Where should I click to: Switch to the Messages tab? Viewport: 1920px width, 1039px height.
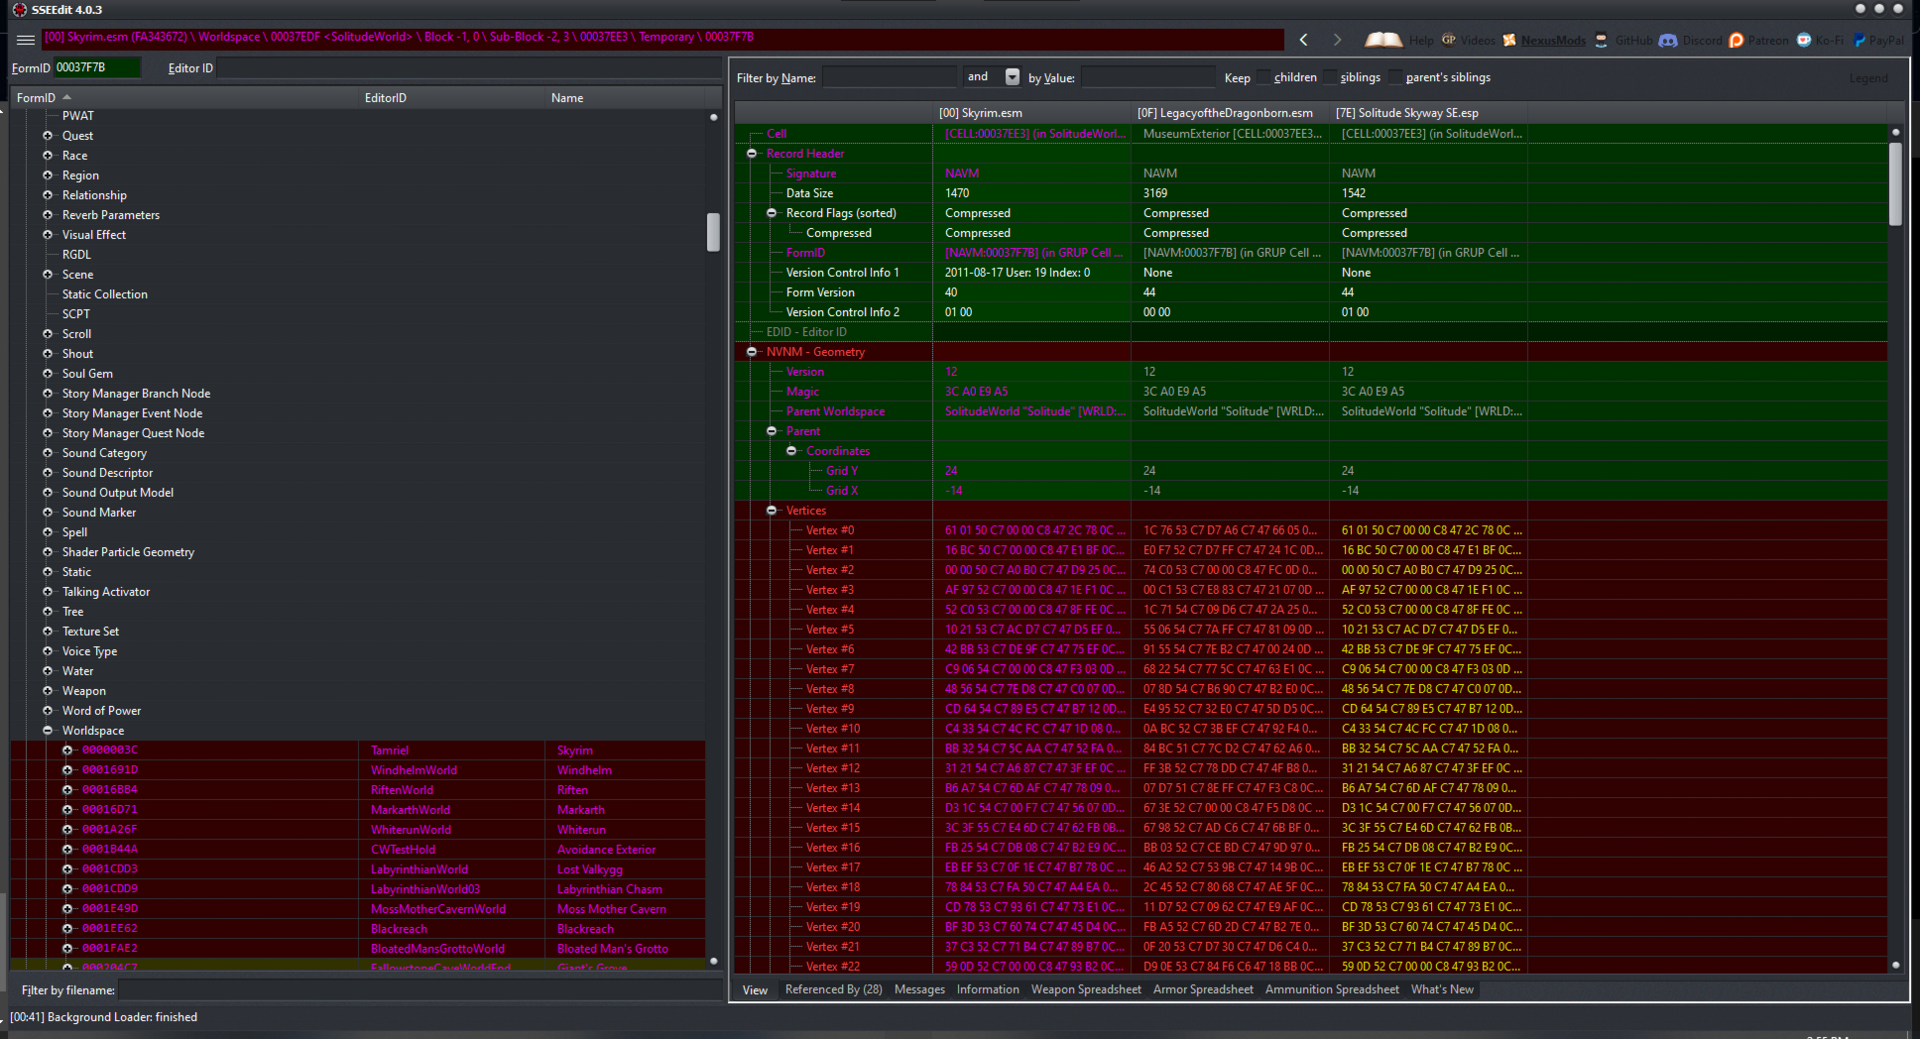click(919, 990)
